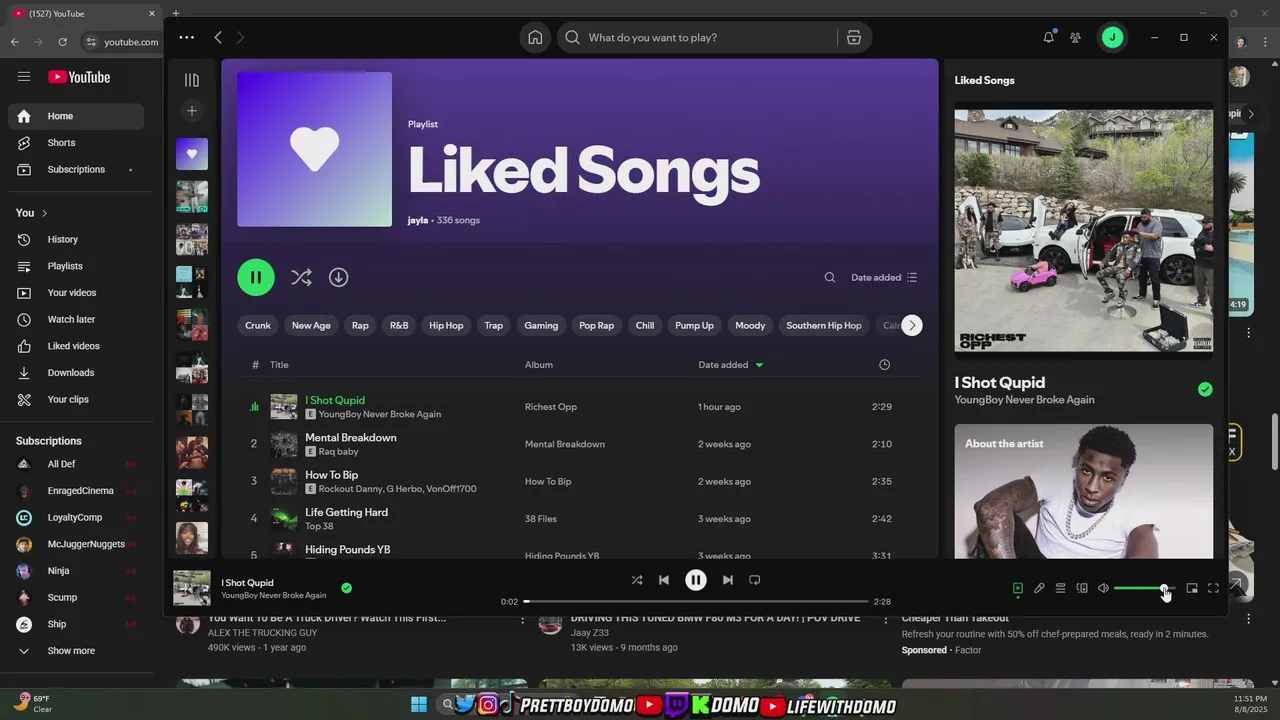Viewport: 1280px width, 720px height.
Task: Reload browser page
Action: [x=62, y=42]
